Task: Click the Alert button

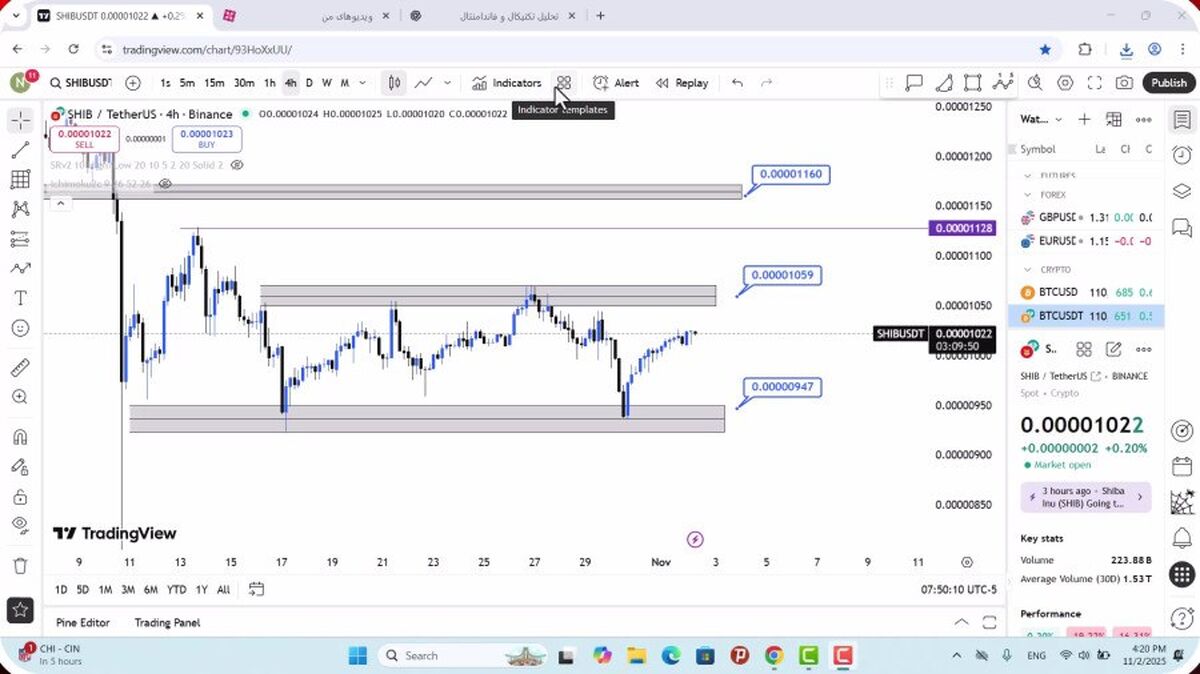Action: coord(616,83)
